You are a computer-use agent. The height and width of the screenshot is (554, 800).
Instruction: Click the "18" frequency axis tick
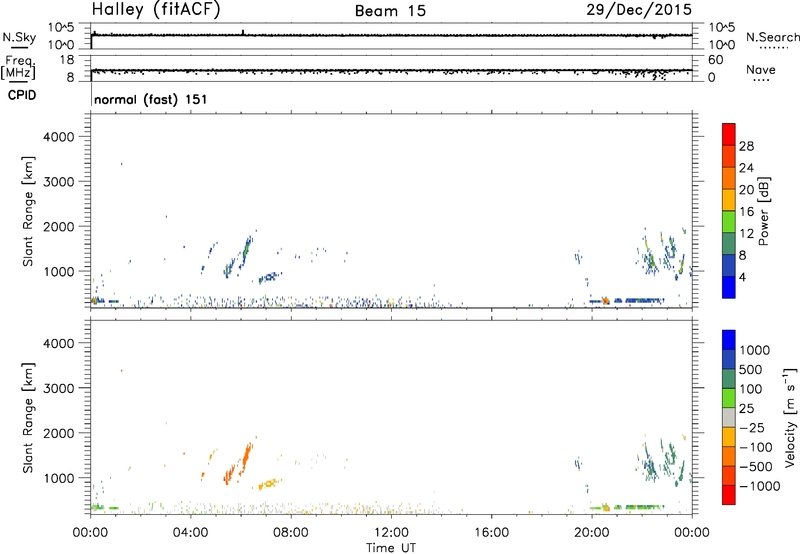click(67, 60)
